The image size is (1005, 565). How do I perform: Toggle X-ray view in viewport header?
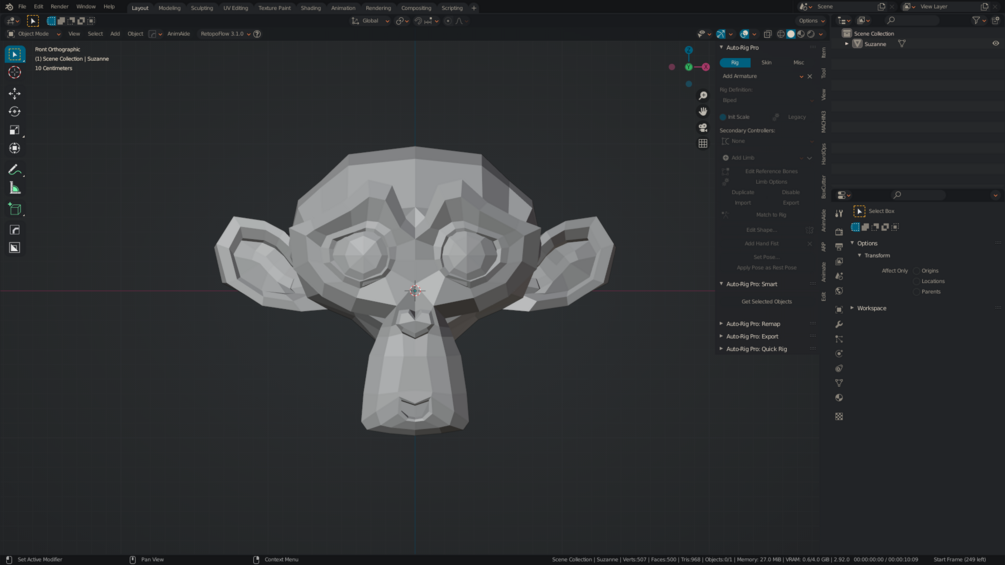(x=768, y=34)
